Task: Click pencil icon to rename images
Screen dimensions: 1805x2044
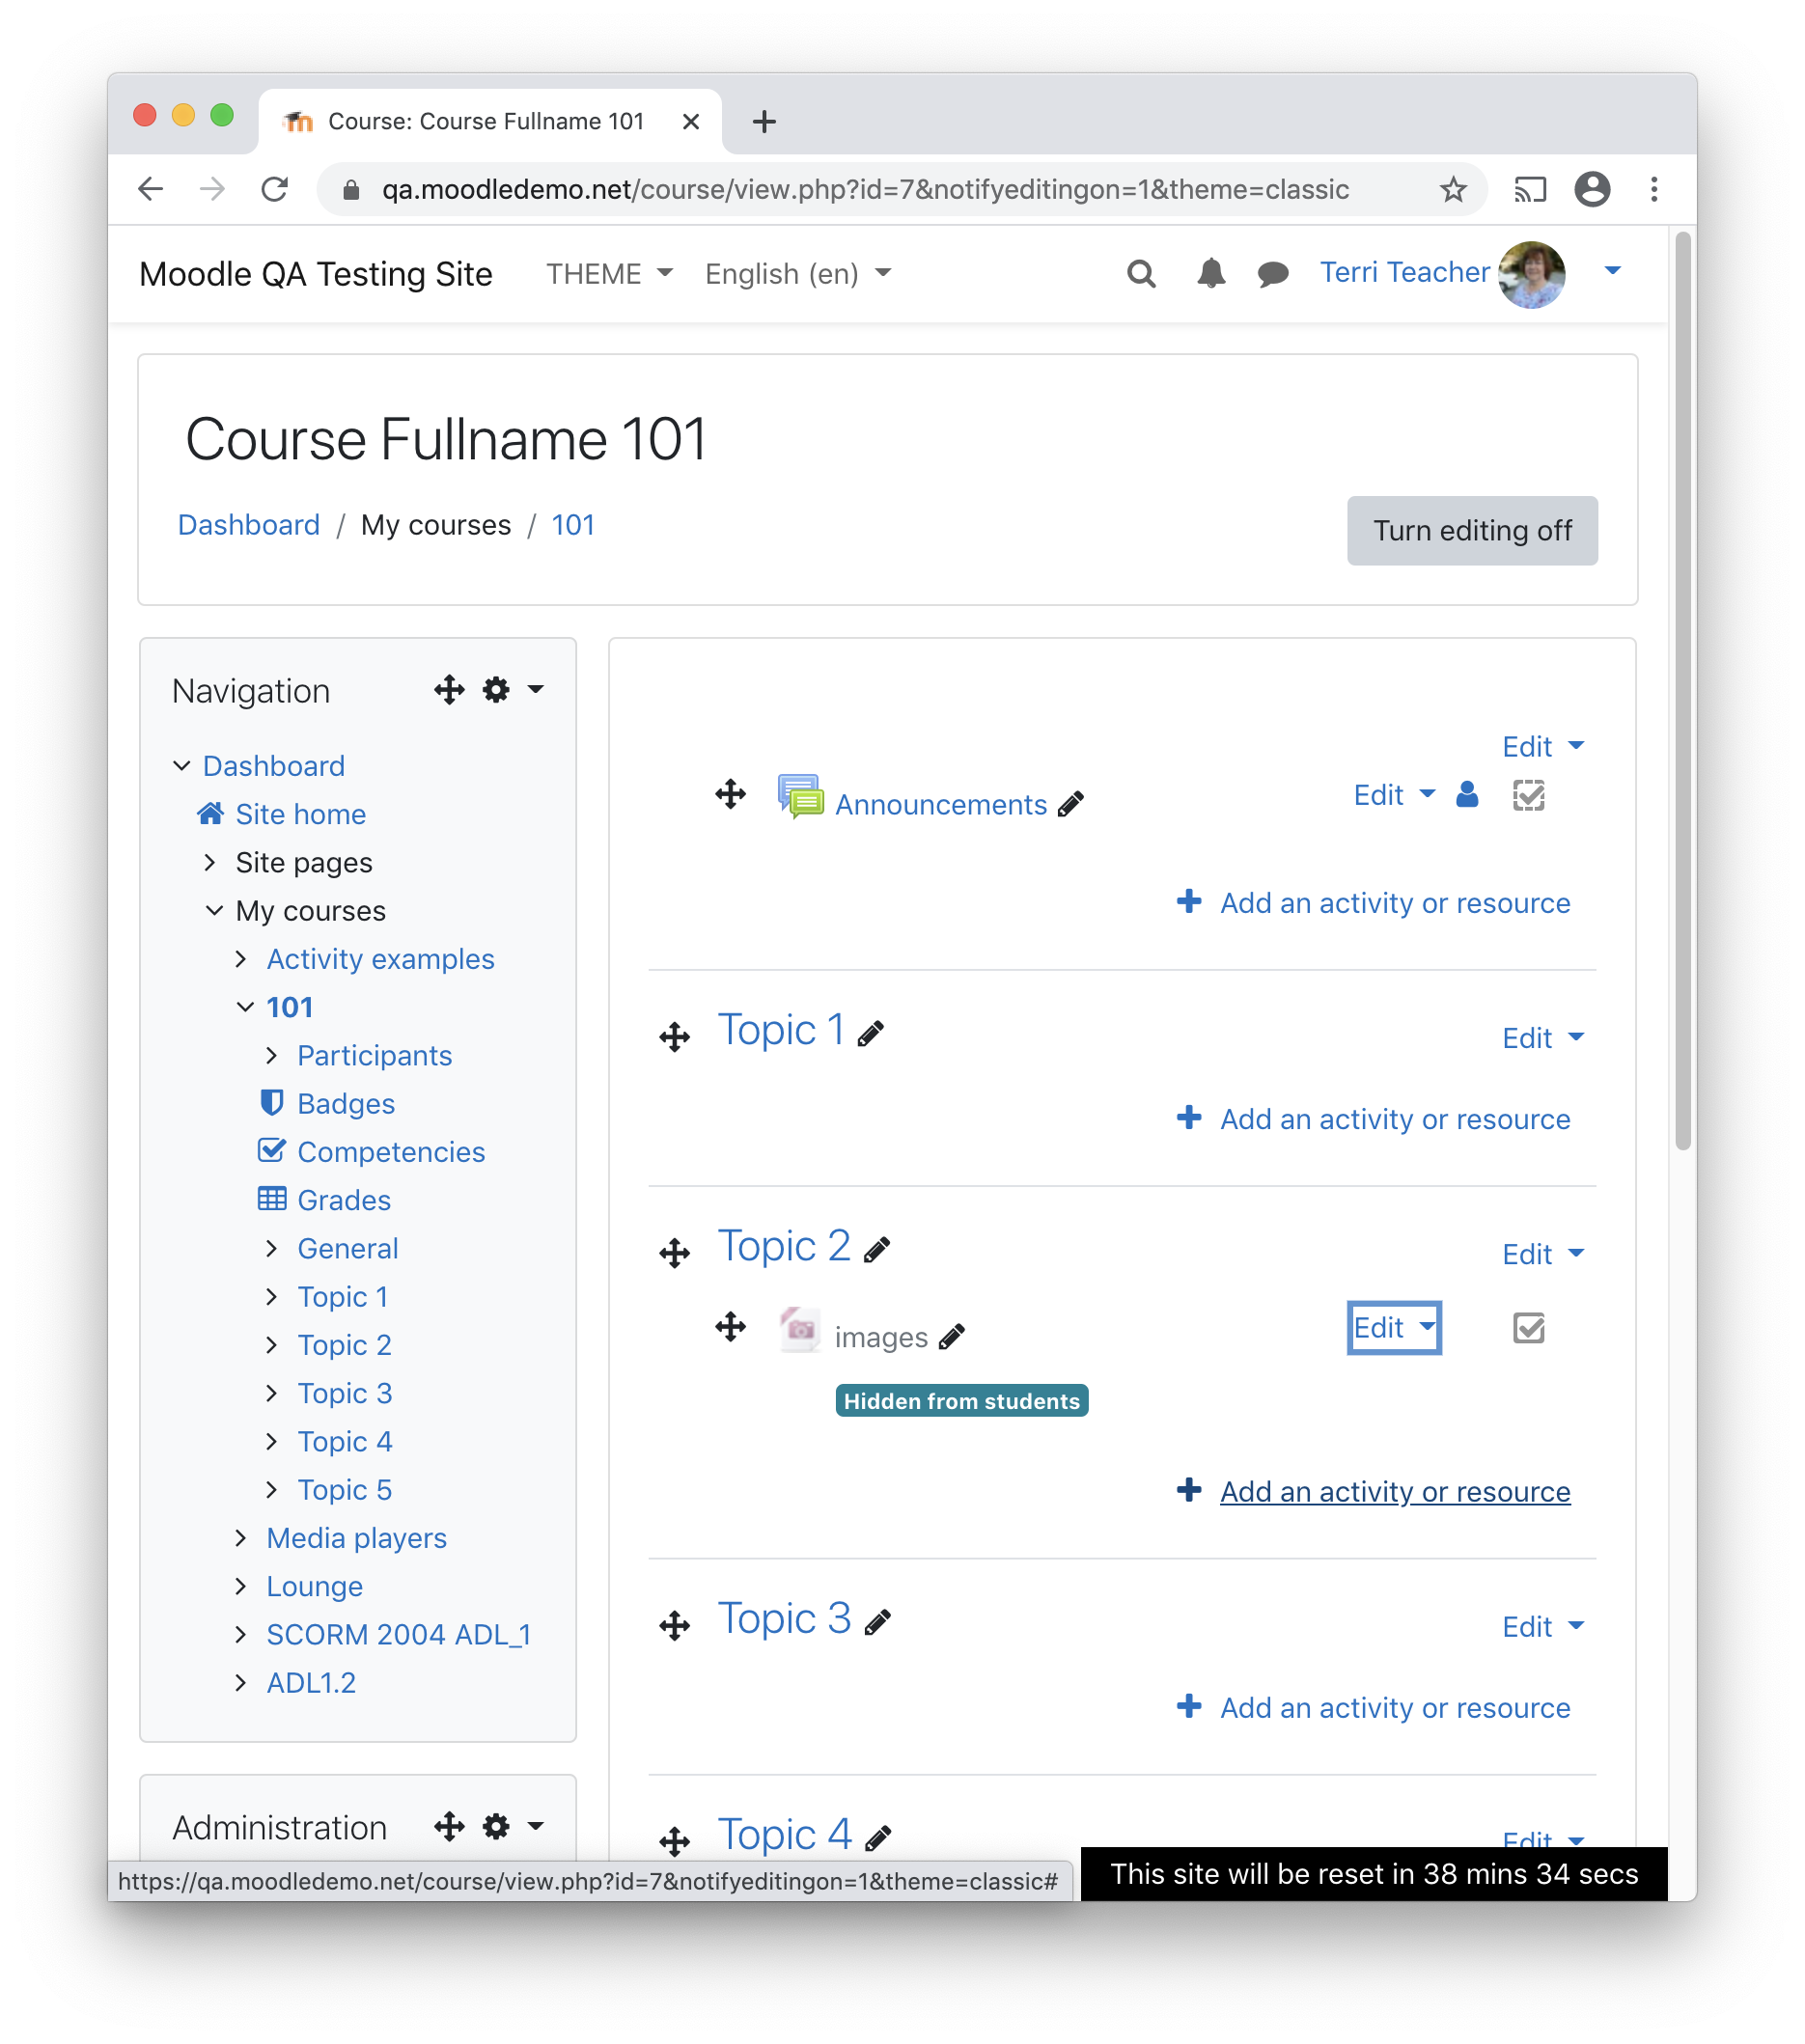Action: (952, 1336)
